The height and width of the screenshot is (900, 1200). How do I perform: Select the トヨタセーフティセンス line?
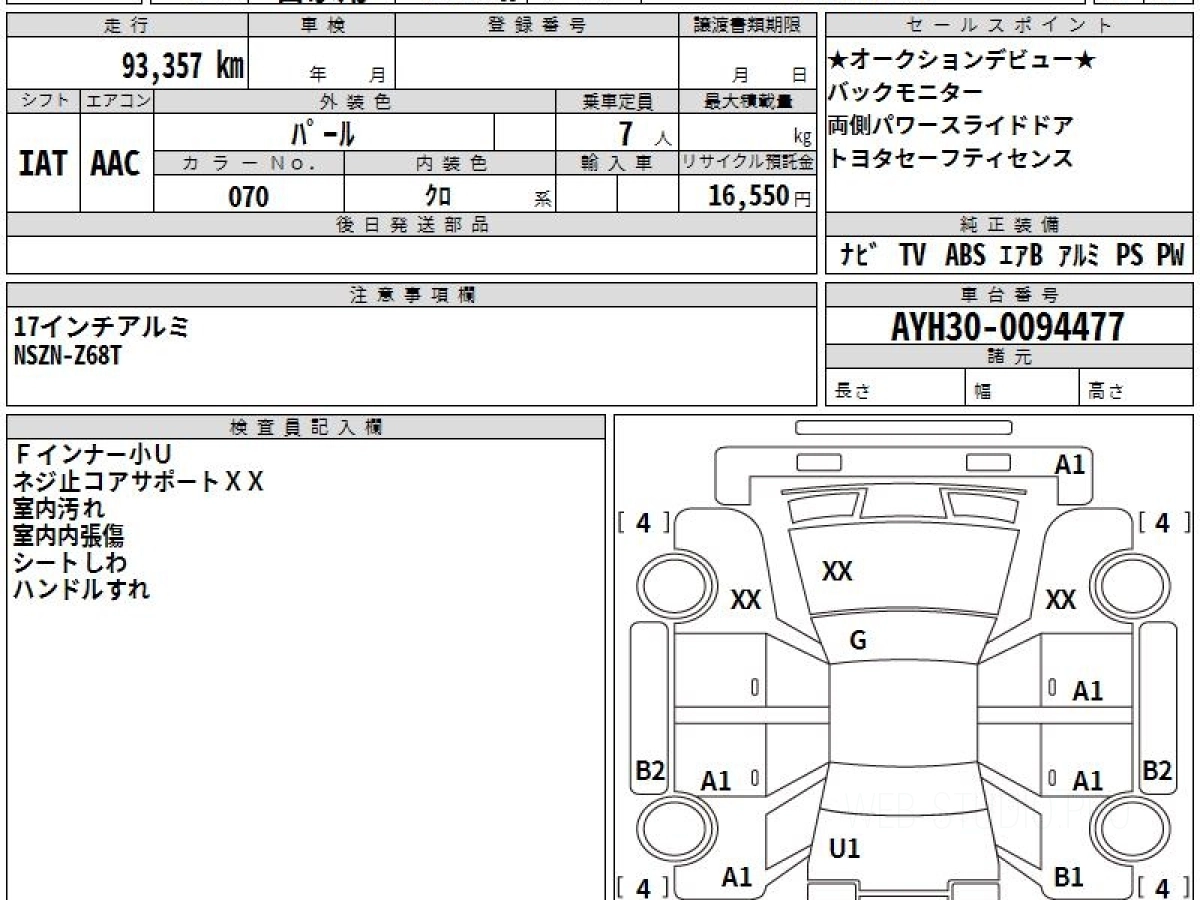tap(951, 158)
